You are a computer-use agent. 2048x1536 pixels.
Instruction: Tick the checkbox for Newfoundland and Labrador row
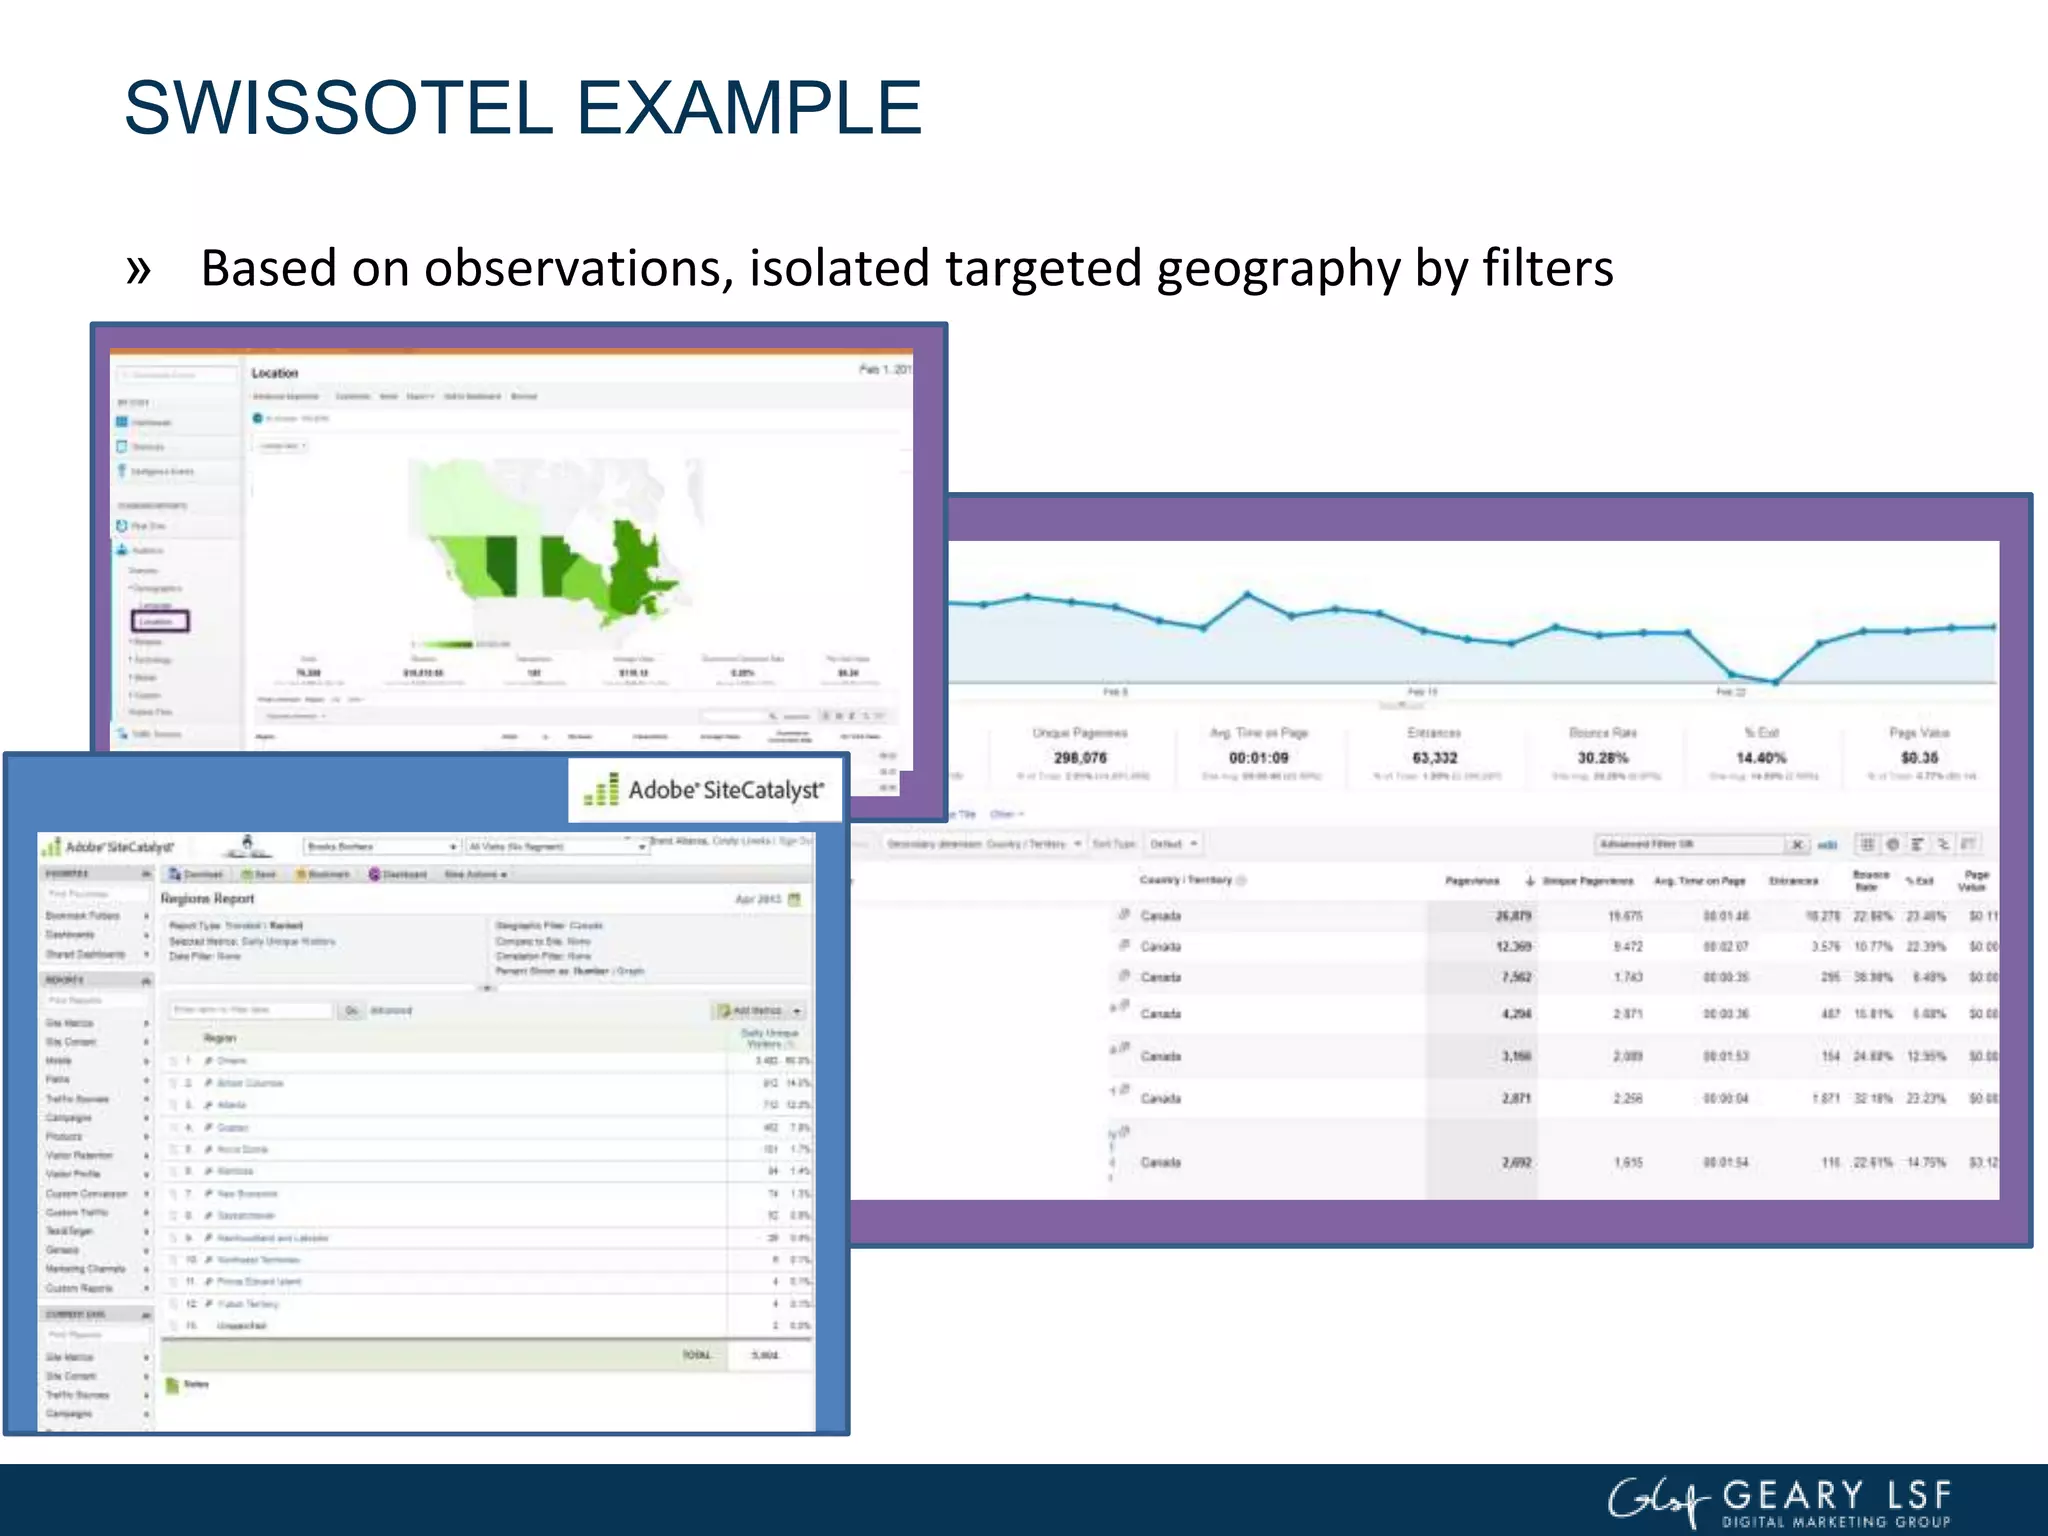pyautogui.click(x=173, y=1238)
